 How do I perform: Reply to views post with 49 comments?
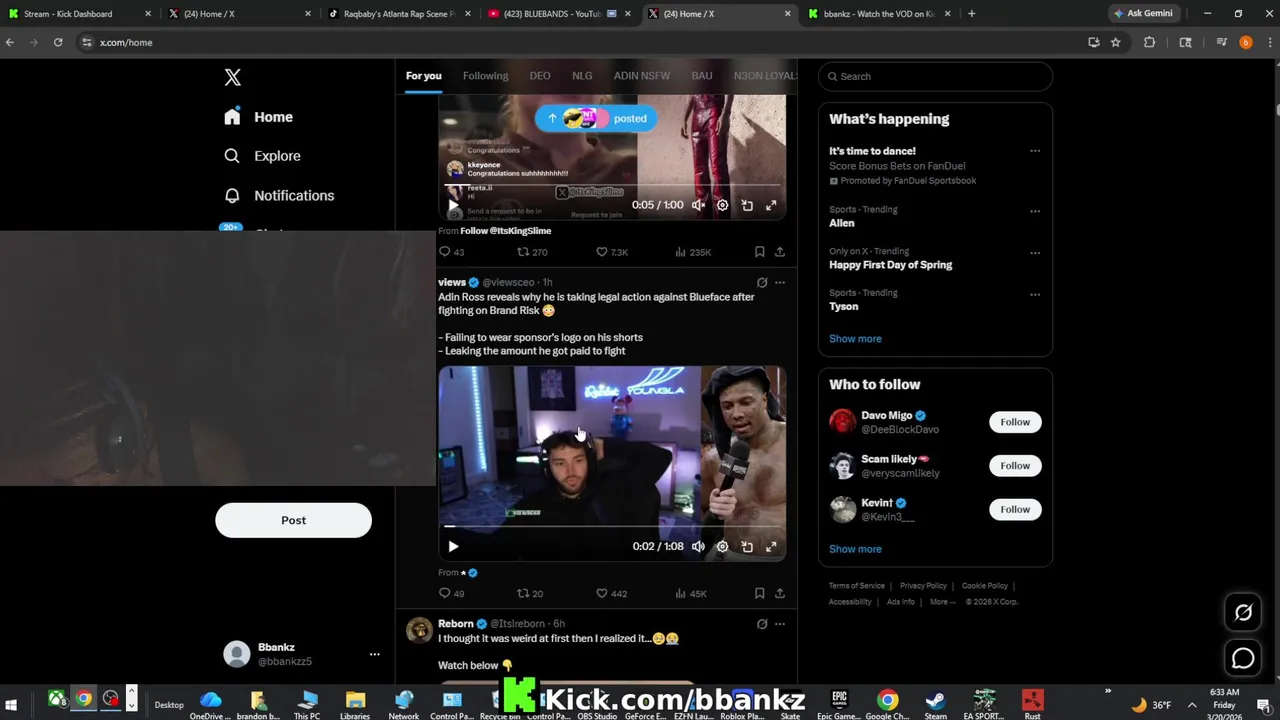(x=451, y=593)
